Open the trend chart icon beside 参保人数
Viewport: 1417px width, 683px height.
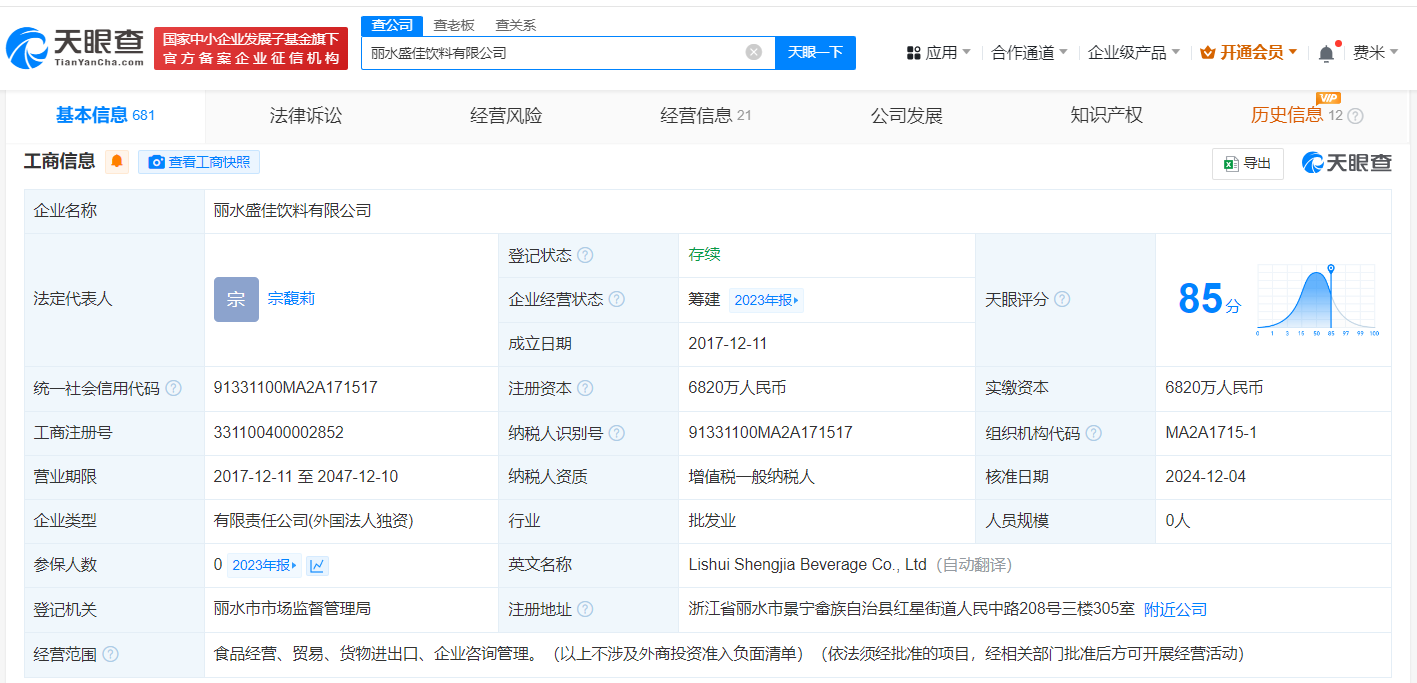coord(317,565)
